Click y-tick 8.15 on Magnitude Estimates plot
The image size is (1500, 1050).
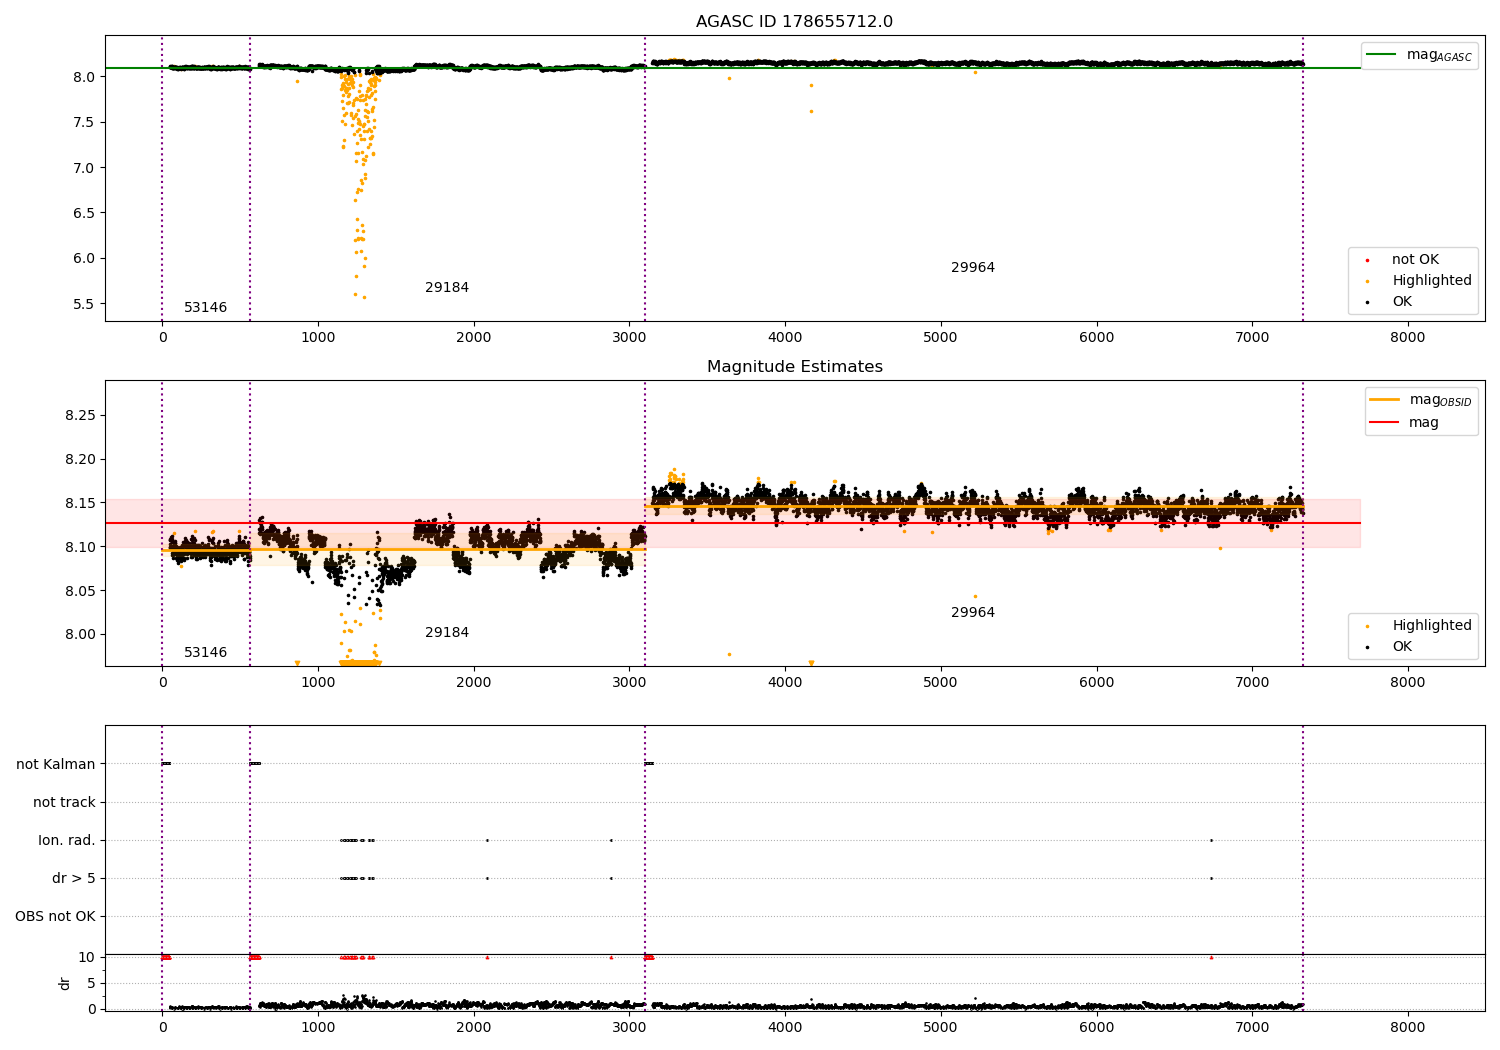click(x=80, y=503)
